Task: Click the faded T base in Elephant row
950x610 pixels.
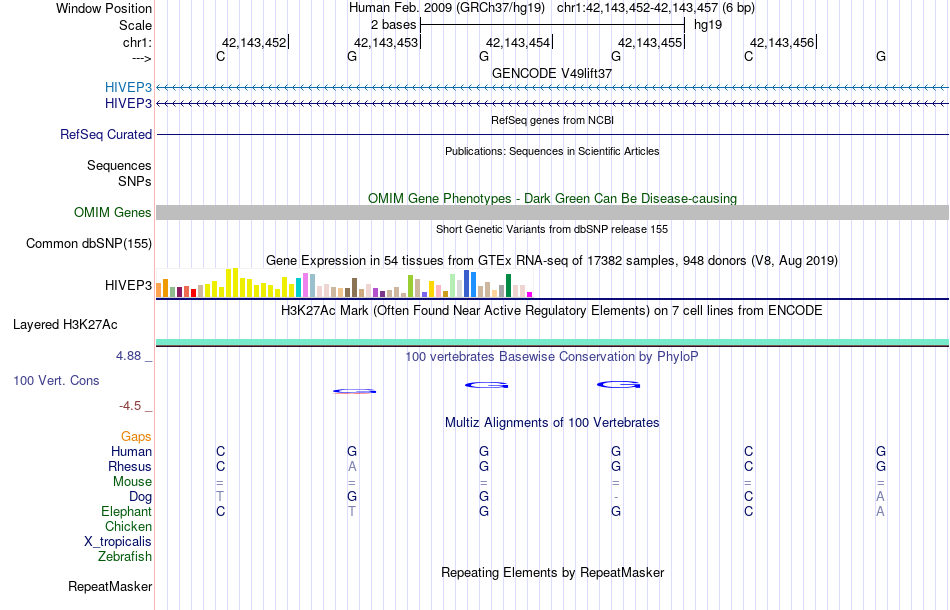Action: click(352, 511)
